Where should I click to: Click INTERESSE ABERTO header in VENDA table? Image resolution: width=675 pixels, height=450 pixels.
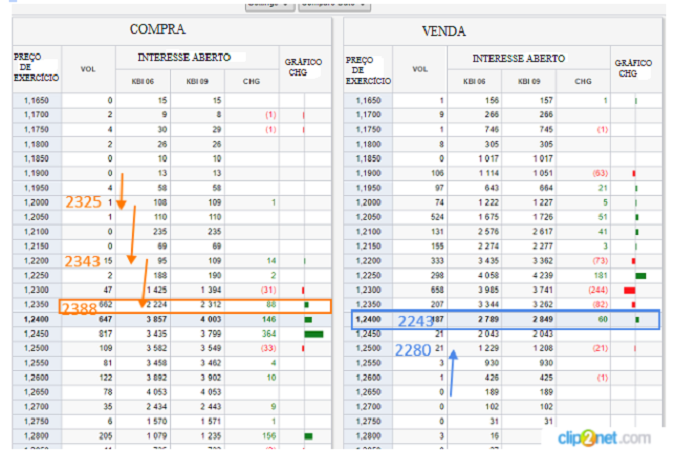(517, 59)
